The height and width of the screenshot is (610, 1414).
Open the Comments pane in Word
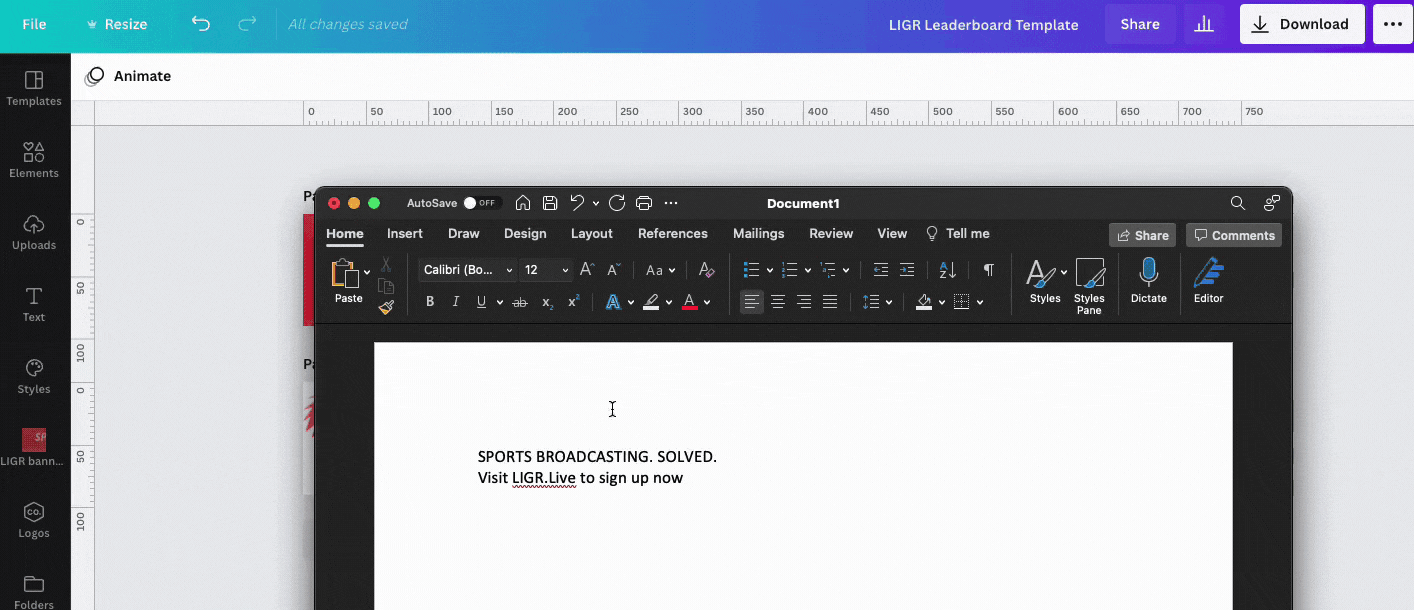(x=1234, y=235)
